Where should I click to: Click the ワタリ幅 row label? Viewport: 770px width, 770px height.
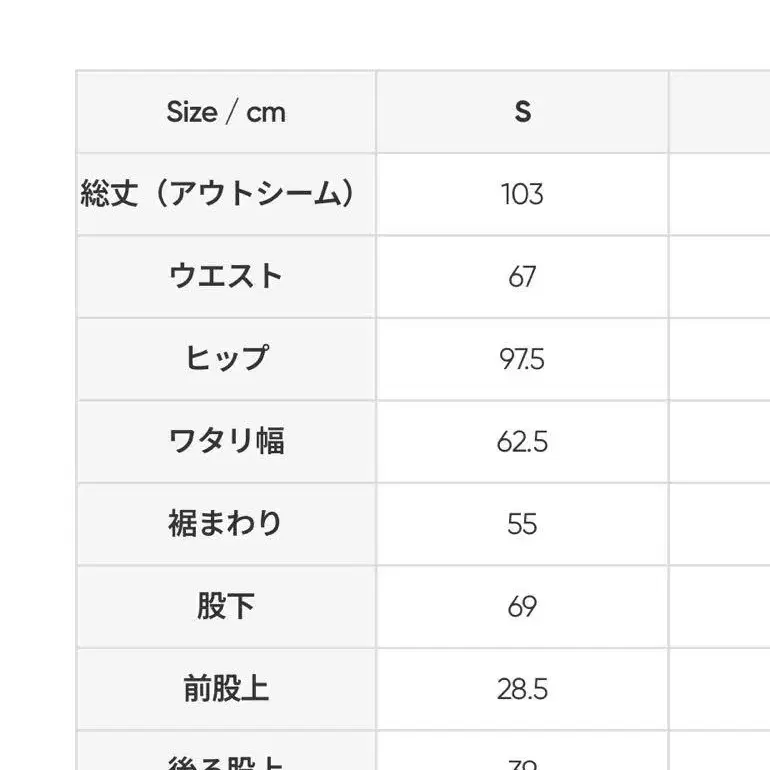tap(226, 441)
